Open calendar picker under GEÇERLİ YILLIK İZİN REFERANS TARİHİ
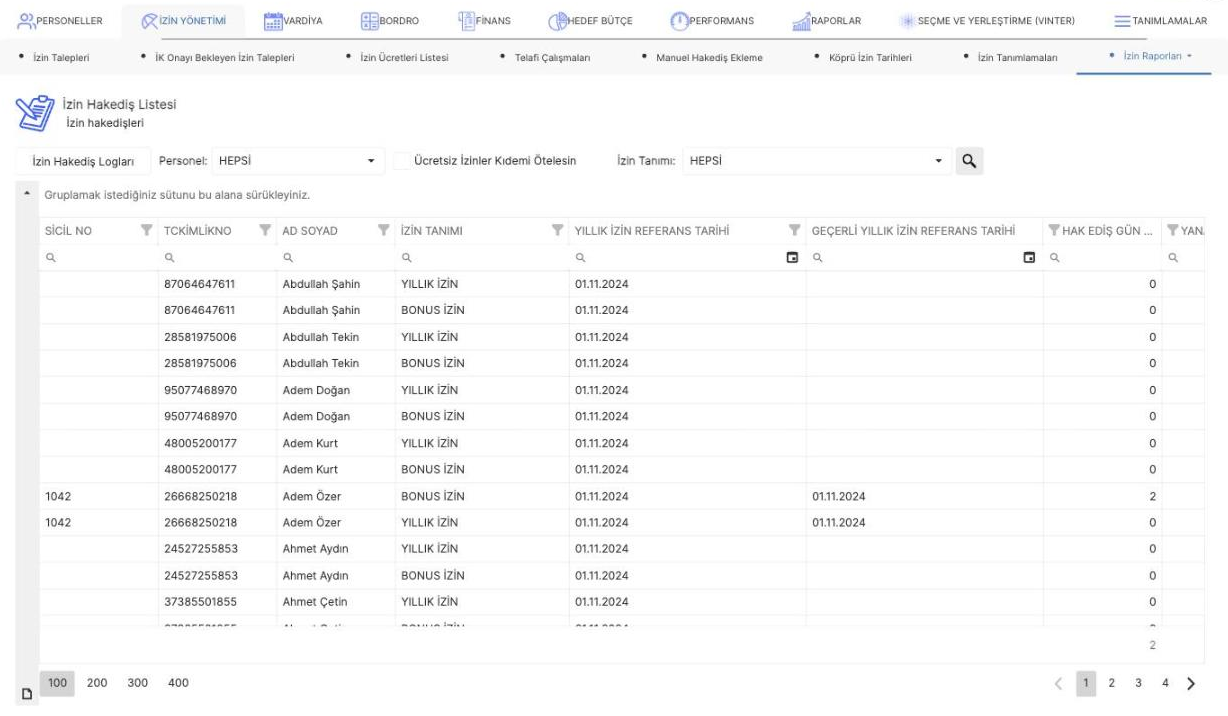This screenshot has height=716, width=1228. [1030, 258]
